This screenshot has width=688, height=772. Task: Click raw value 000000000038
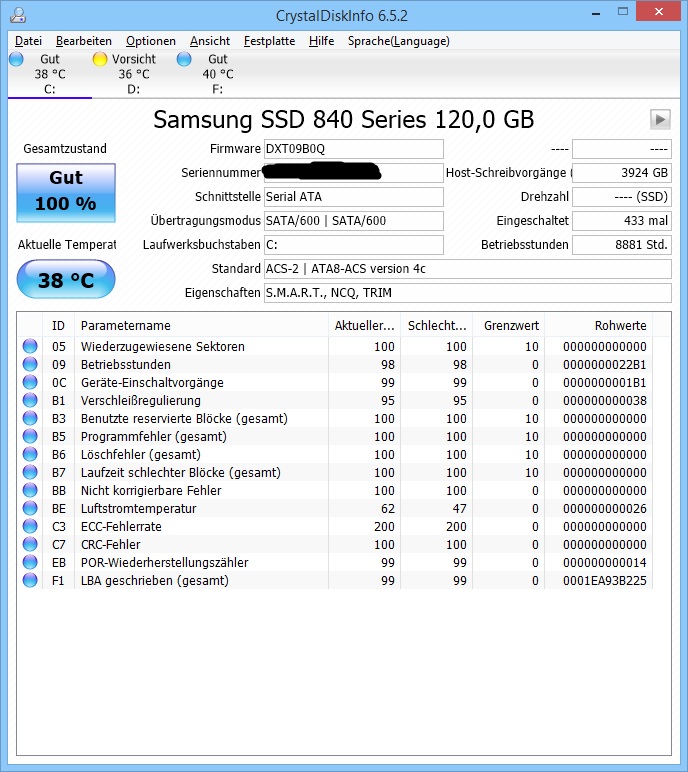(604, 401)
